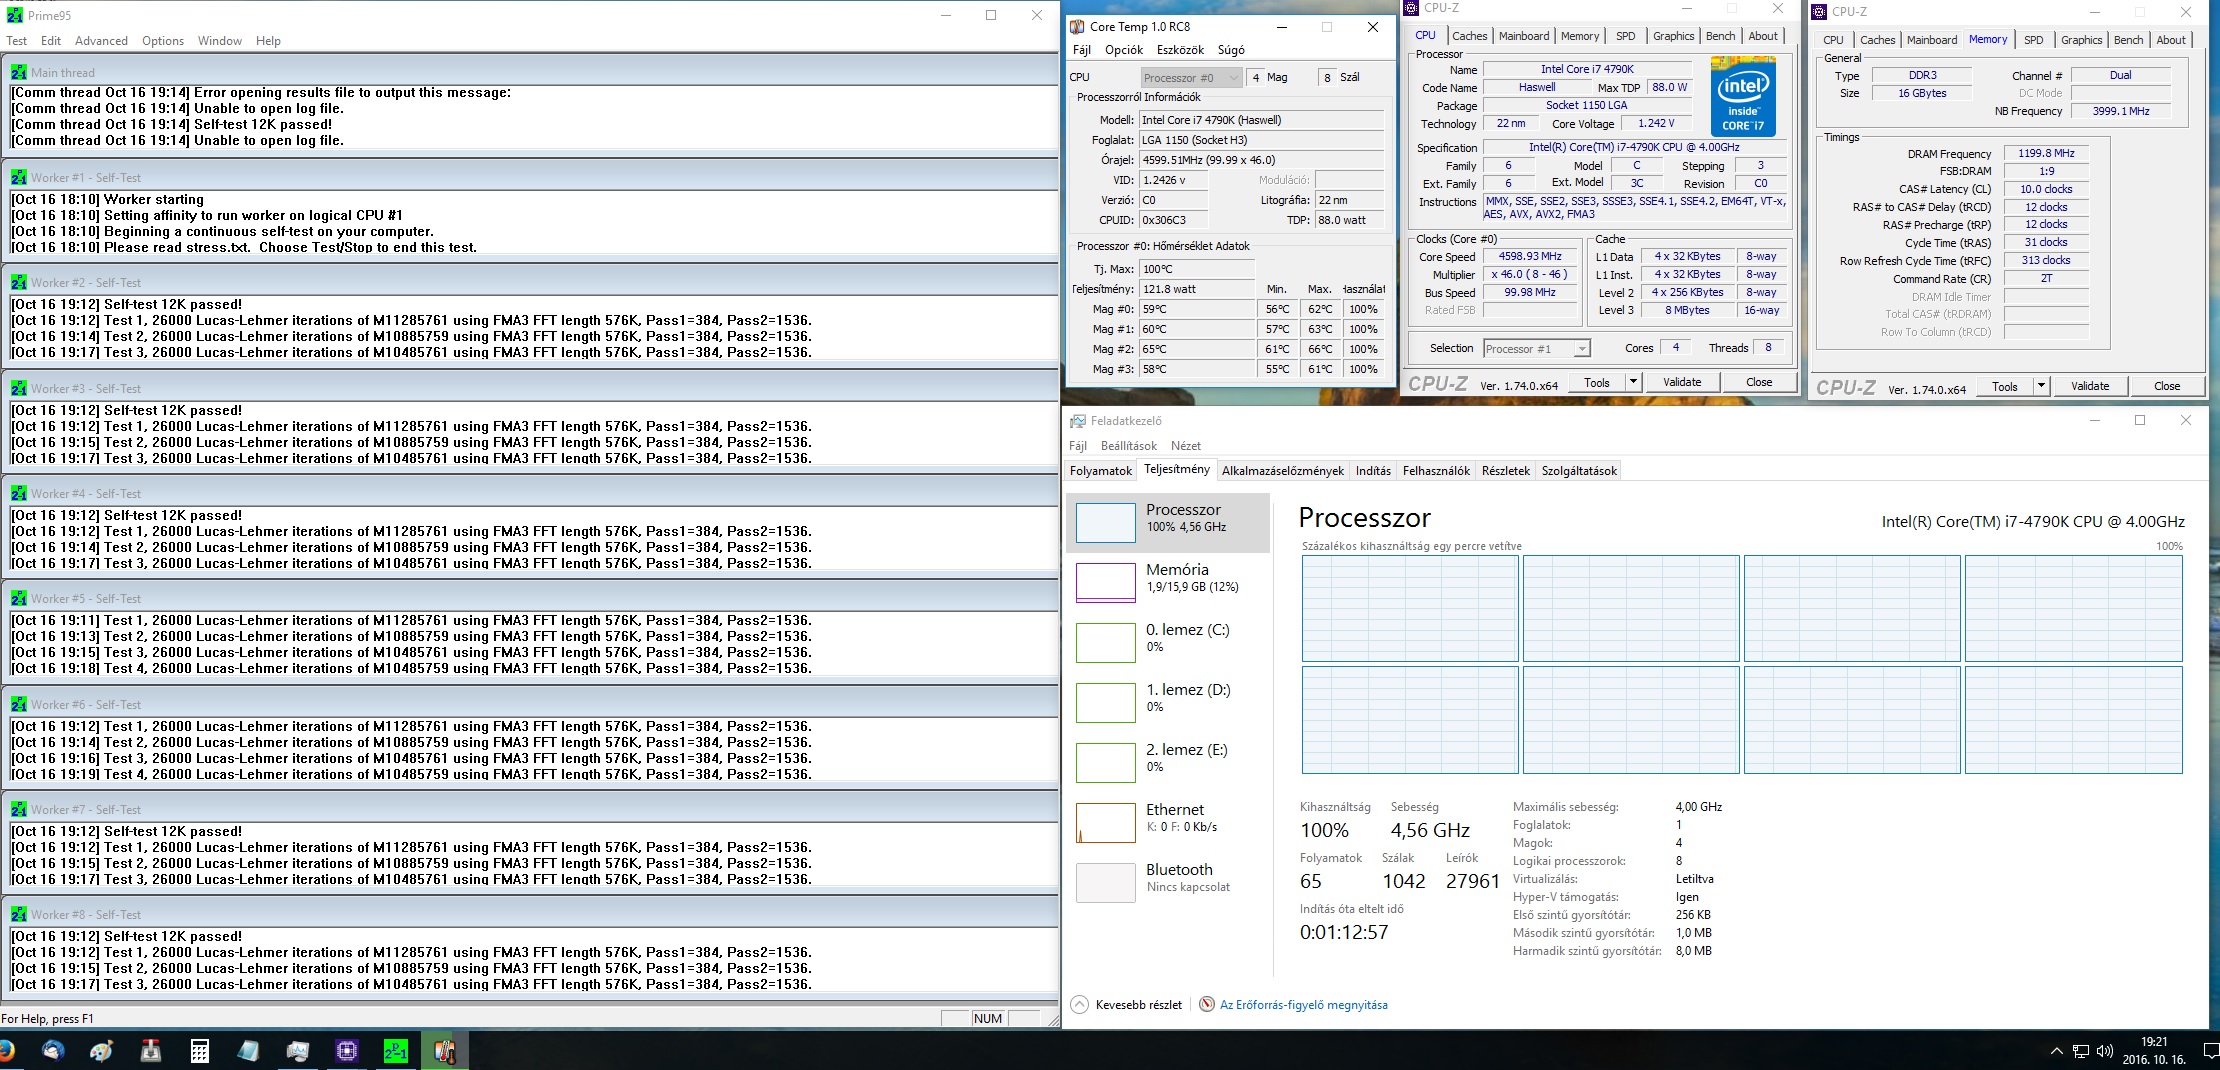Screen dimensions: 2220x1070
Task: Click the Teljesítmény 121.8 watt value
Action: [1197, 289]
